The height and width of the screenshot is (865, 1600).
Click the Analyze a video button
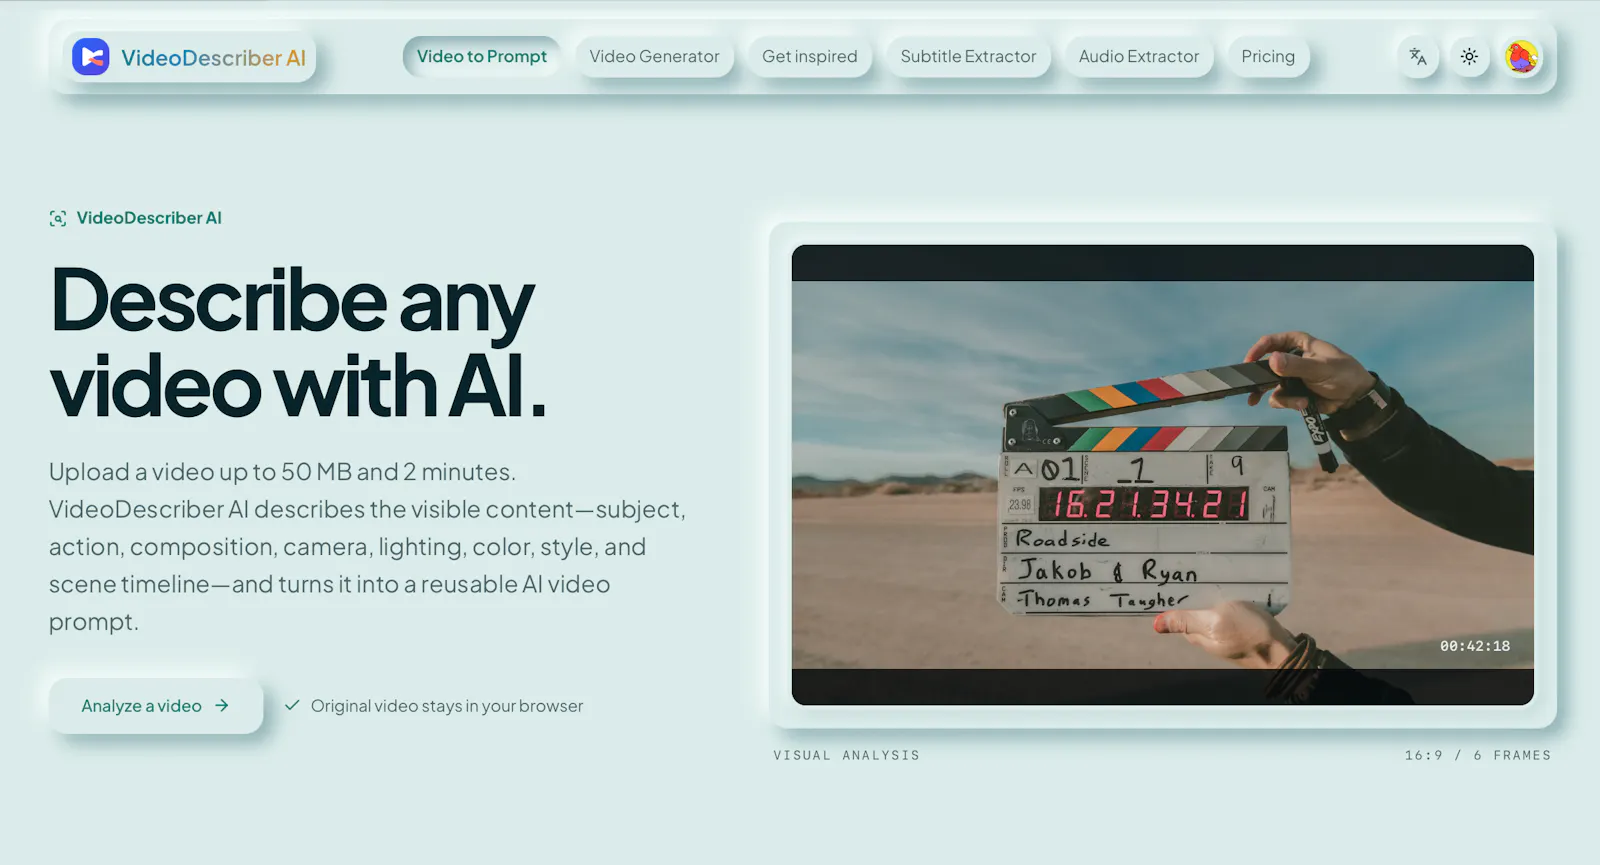(x=156, y=706)
